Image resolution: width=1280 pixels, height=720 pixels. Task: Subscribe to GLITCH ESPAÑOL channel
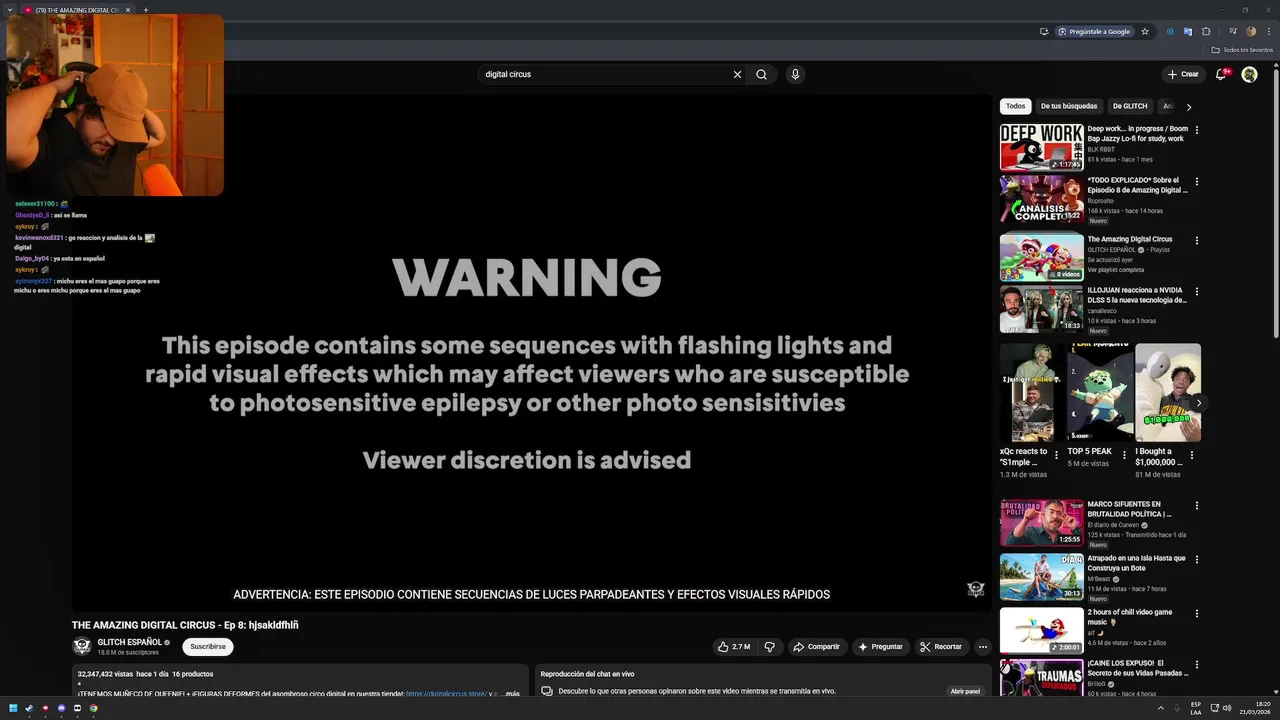(208, 647)
